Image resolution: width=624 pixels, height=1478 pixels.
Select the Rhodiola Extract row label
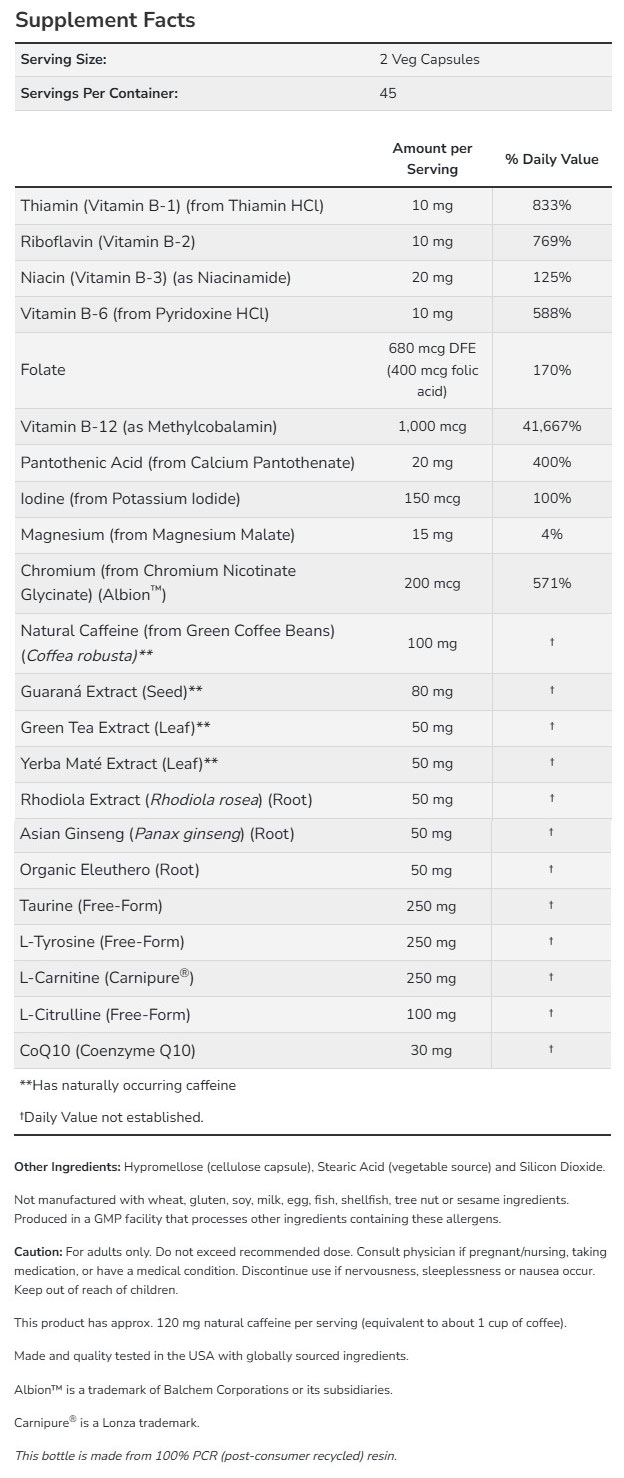(x=149, y=798)
